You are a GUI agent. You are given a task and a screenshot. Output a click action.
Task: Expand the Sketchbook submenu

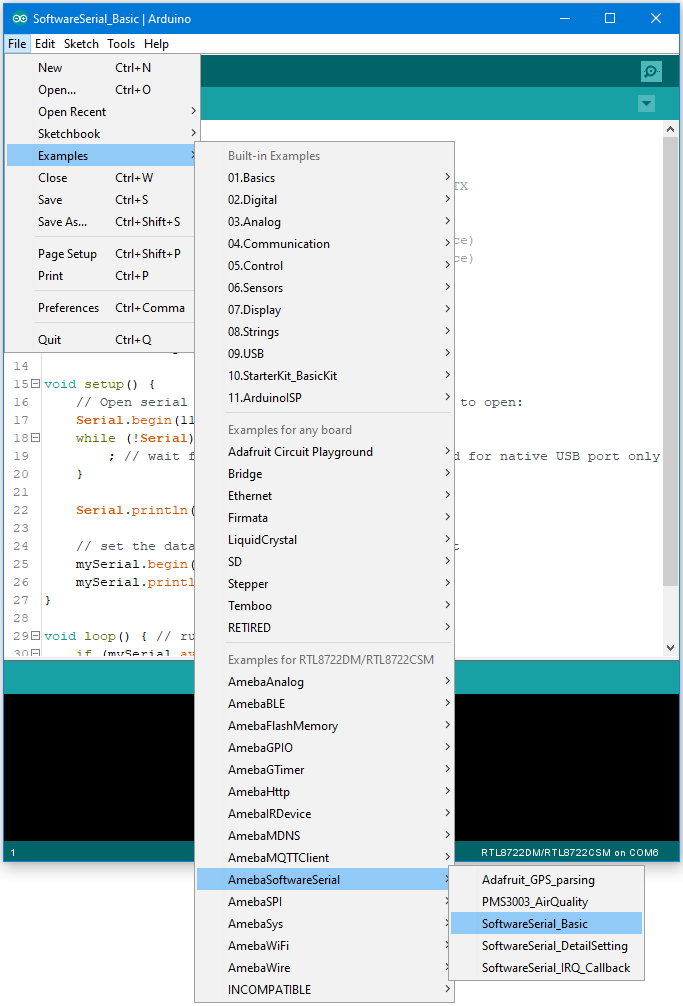[x=102, y=133]
